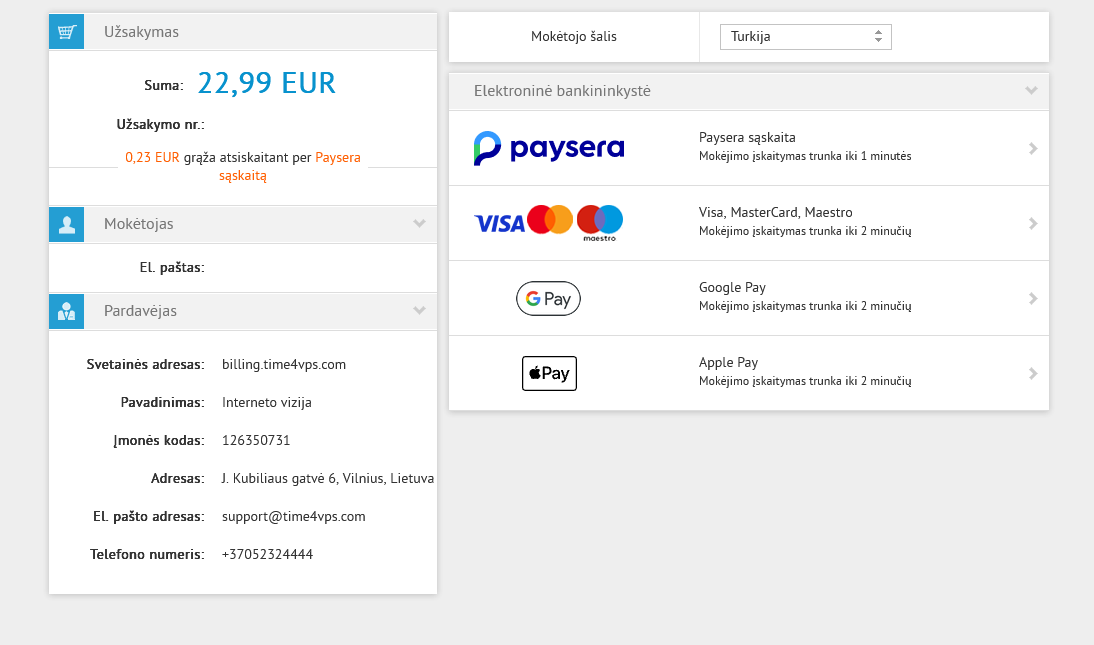The height and width of the screenshot is (645, 1094).
Task: Open the Mokėtojo šalis country dropdown
Action: coord(806,37)
